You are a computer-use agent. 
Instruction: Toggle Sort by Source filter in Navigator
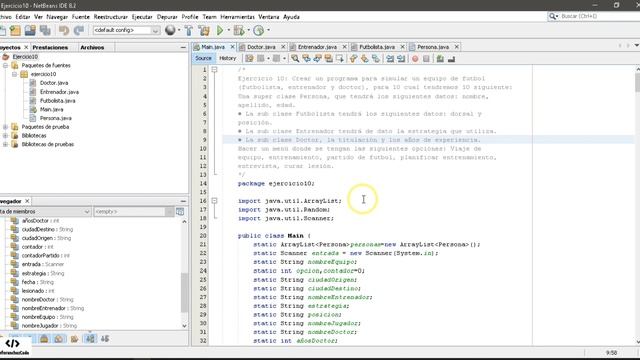click(x=105, y=339)
